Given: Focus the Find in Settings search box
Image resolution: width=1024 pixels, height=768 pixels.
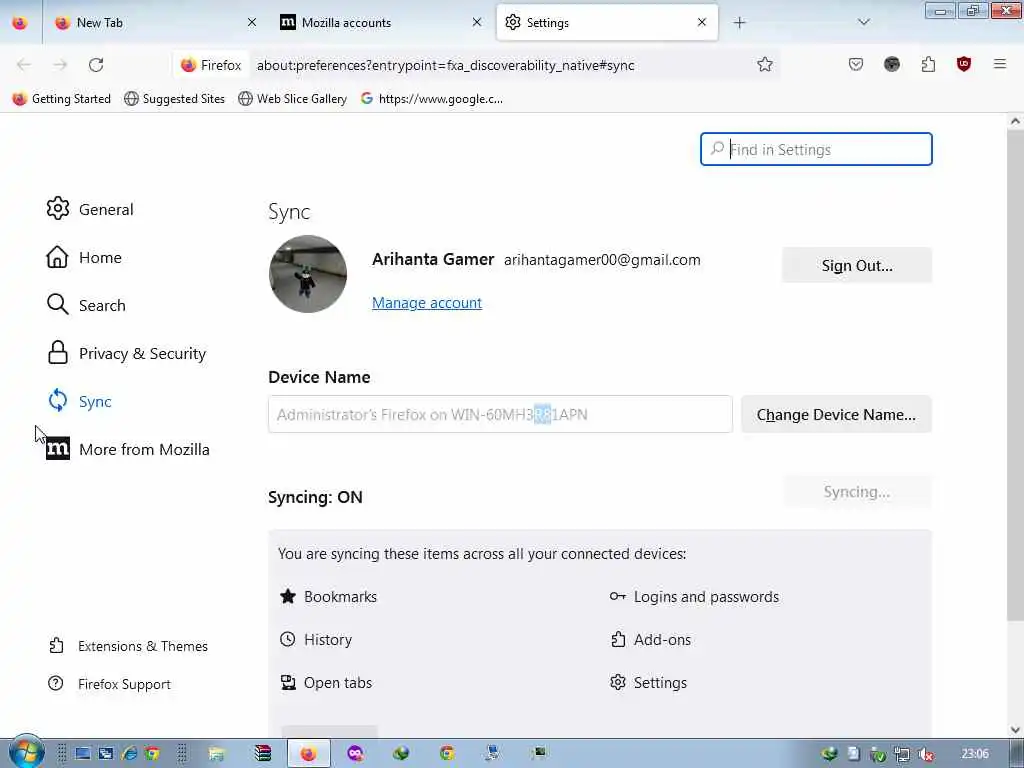Looking at the screenshot, I should point(816,149).
